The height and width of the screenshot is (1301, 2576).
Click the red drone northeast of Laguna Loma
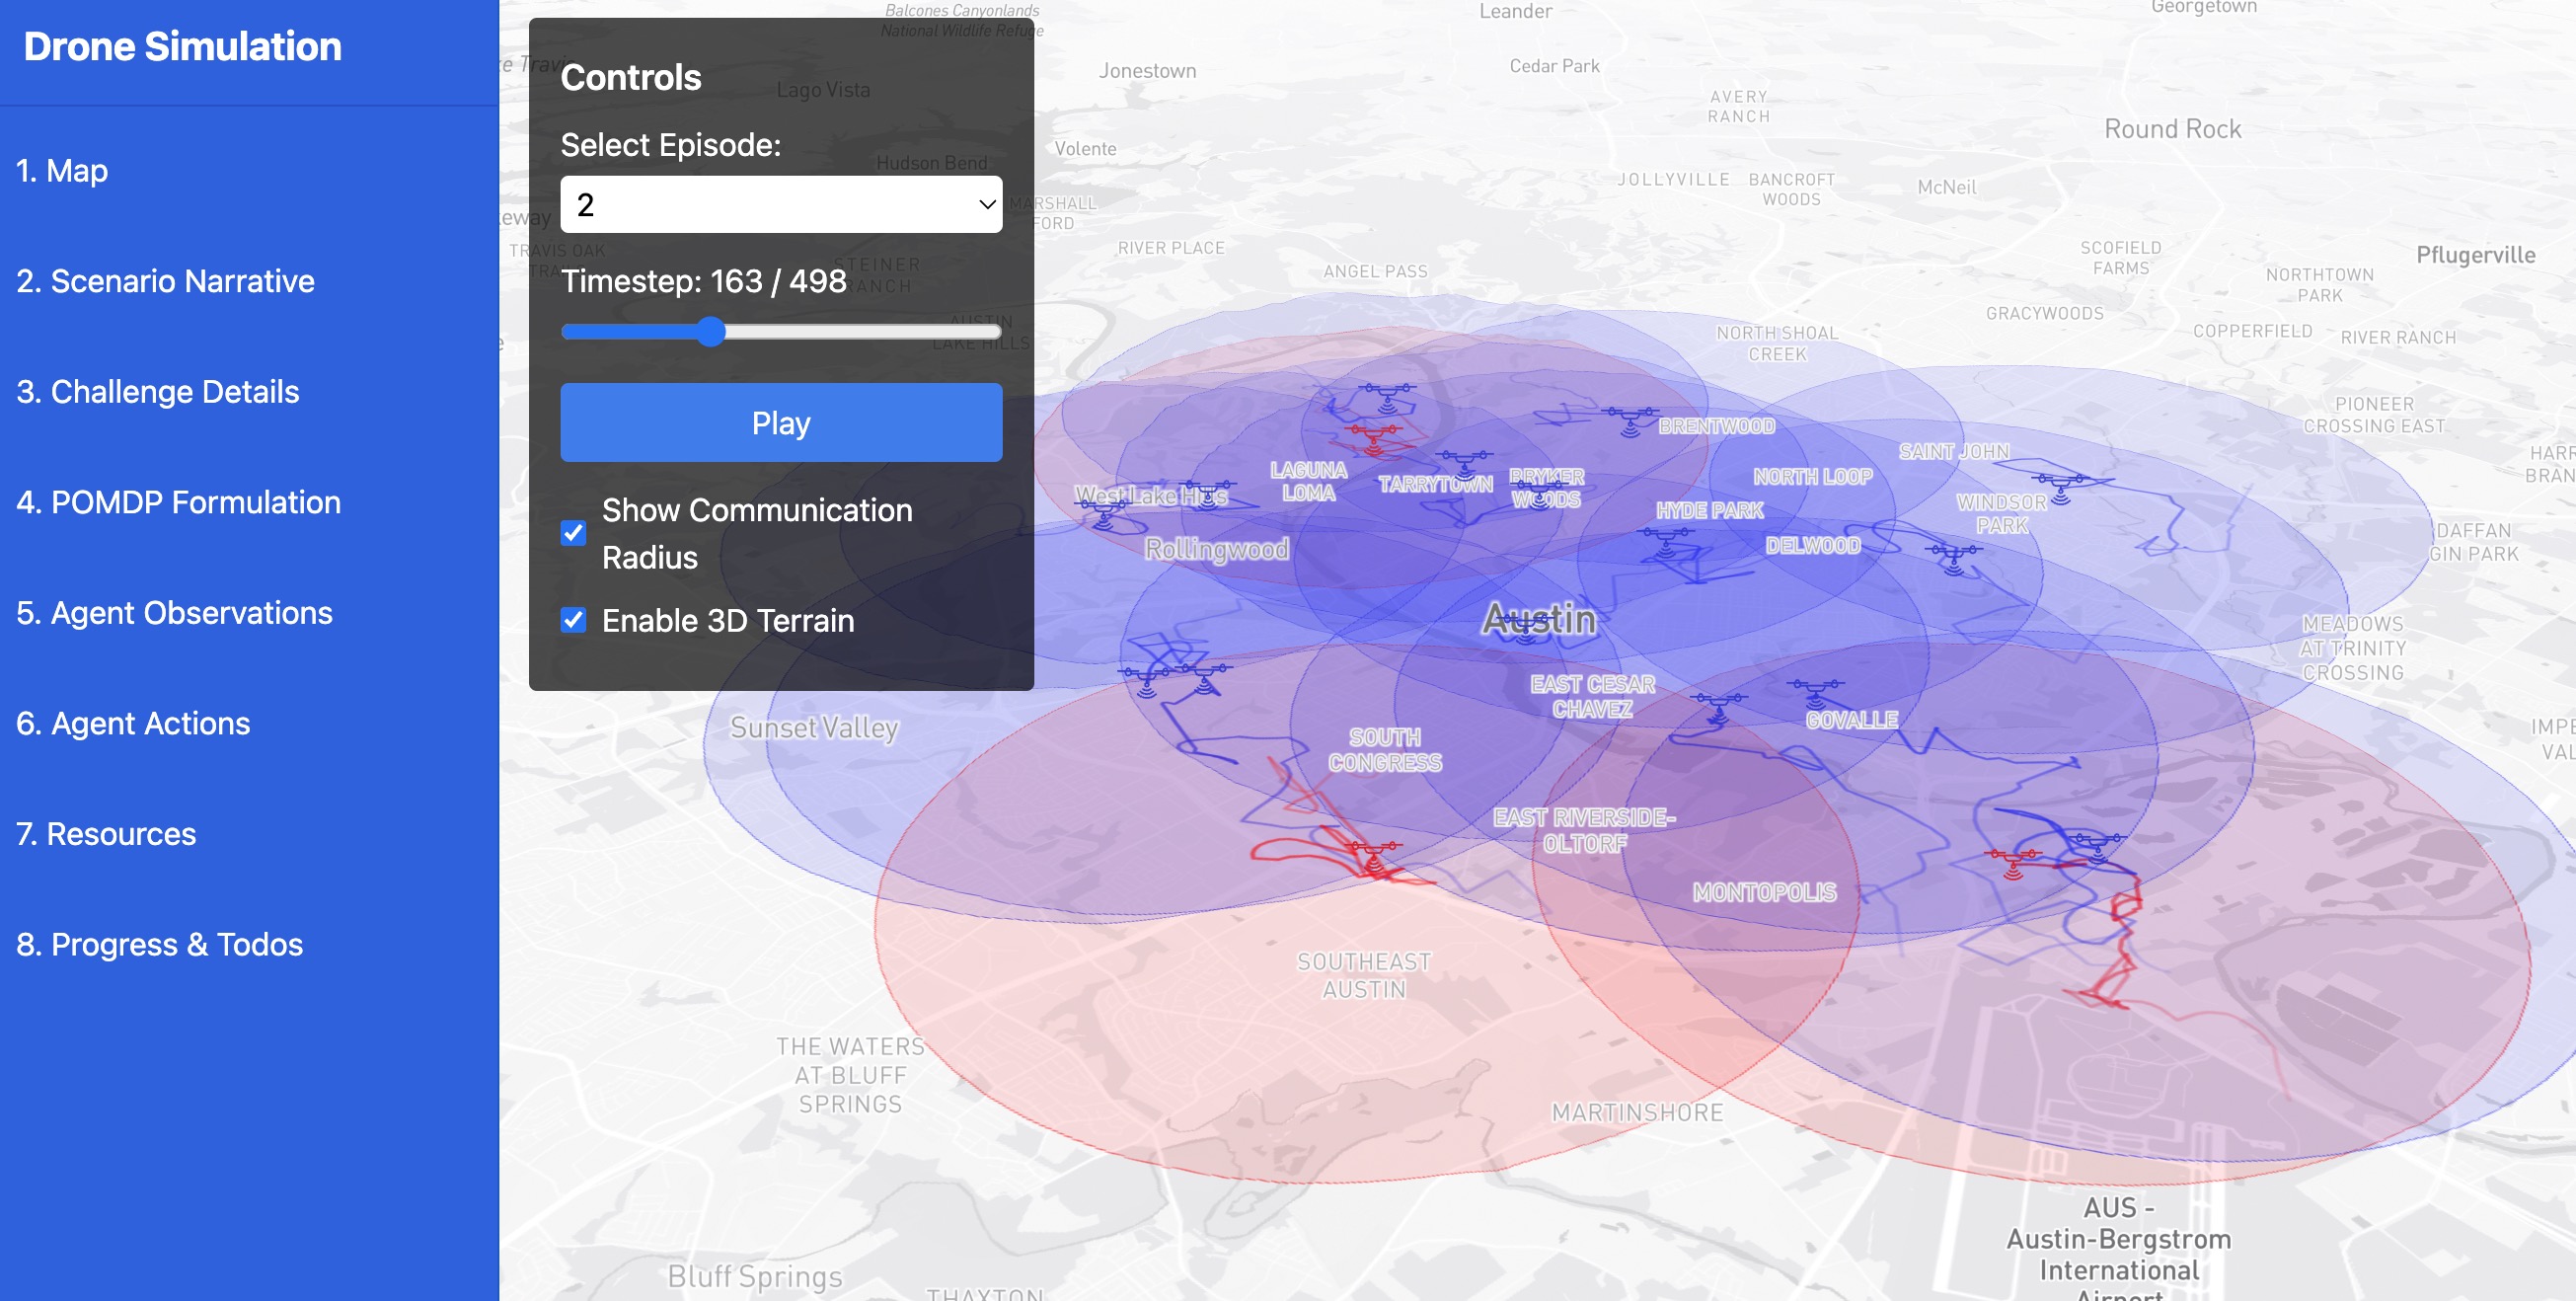1374,438
